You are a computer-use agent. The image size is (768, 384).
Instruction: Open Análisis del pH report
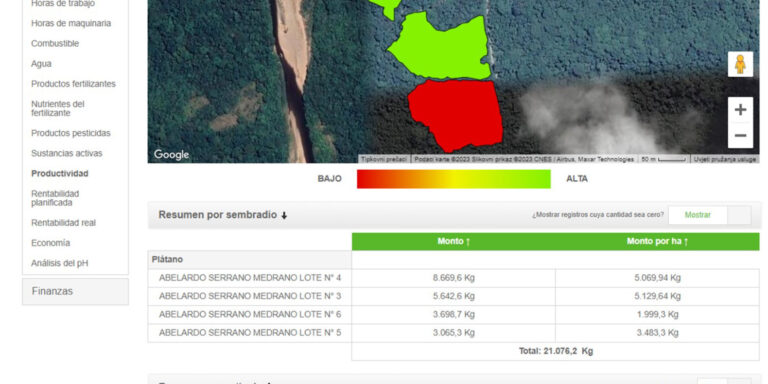pos(60,263)
